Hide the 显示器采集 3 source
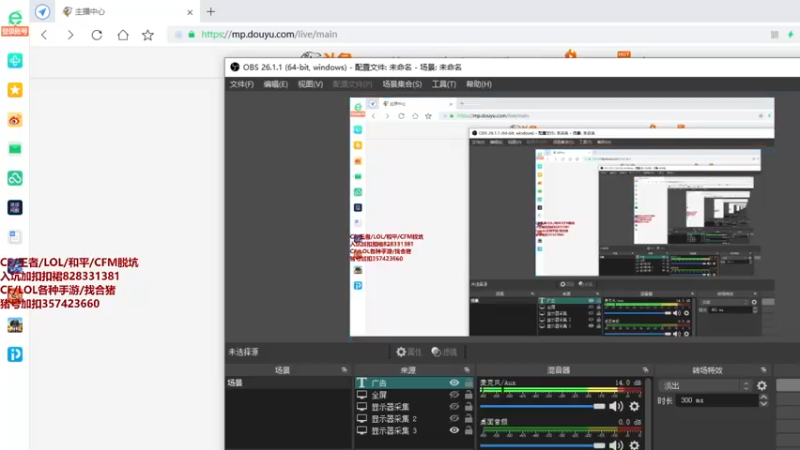 coord(454,430)
